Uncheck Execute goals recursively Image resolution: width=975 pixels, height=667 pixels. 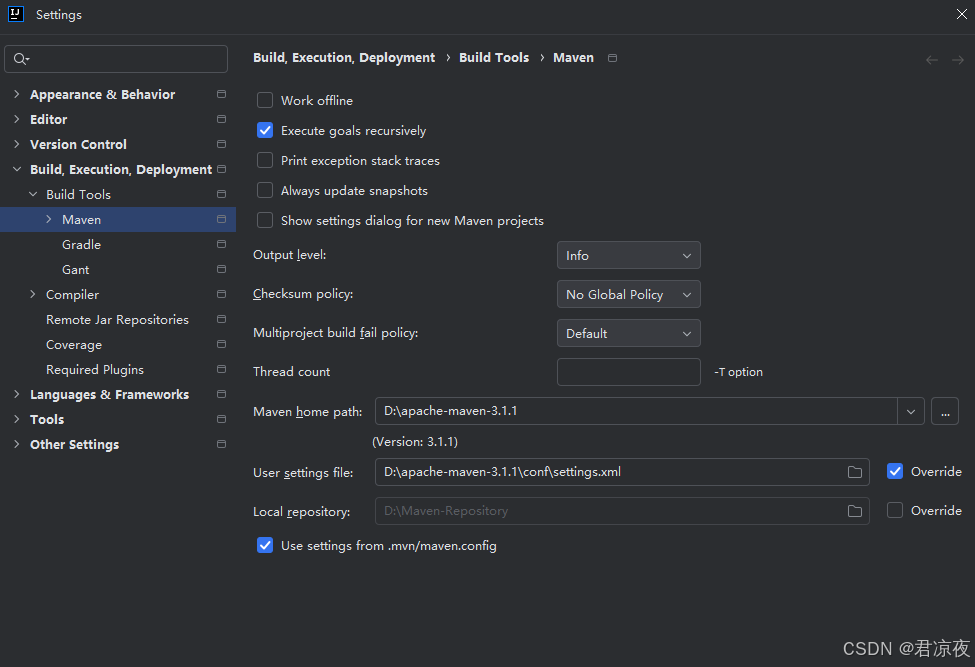click(x=265, y=130)
